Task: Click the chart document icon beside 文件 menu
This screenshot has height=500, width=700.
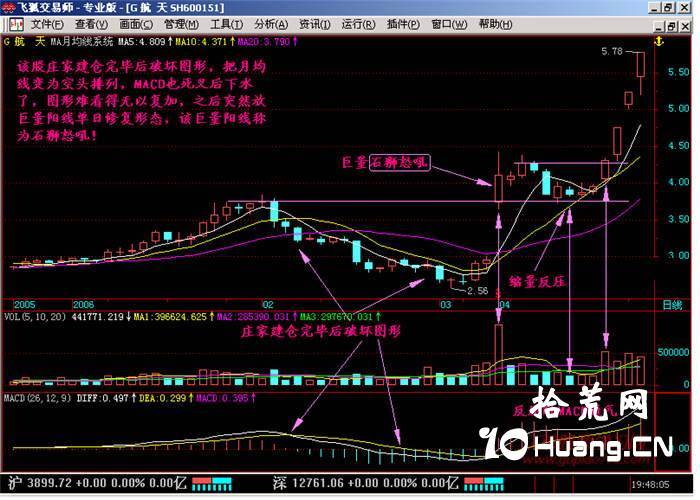Action: (x=16, y=25)
